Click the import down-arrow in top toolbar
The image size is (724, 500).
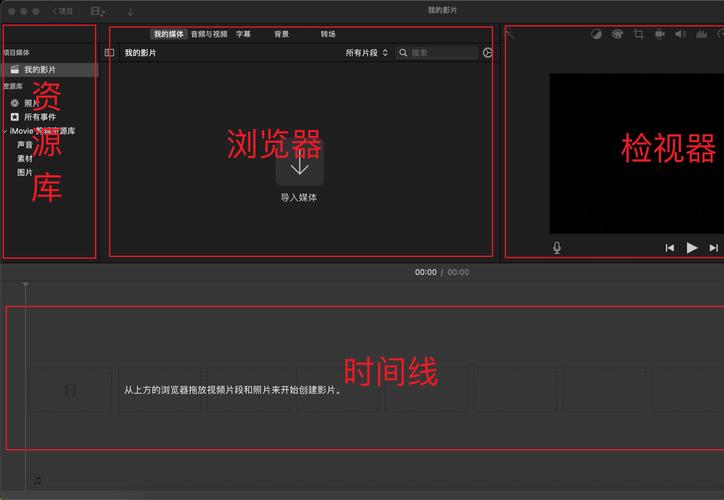pos(130,12)
